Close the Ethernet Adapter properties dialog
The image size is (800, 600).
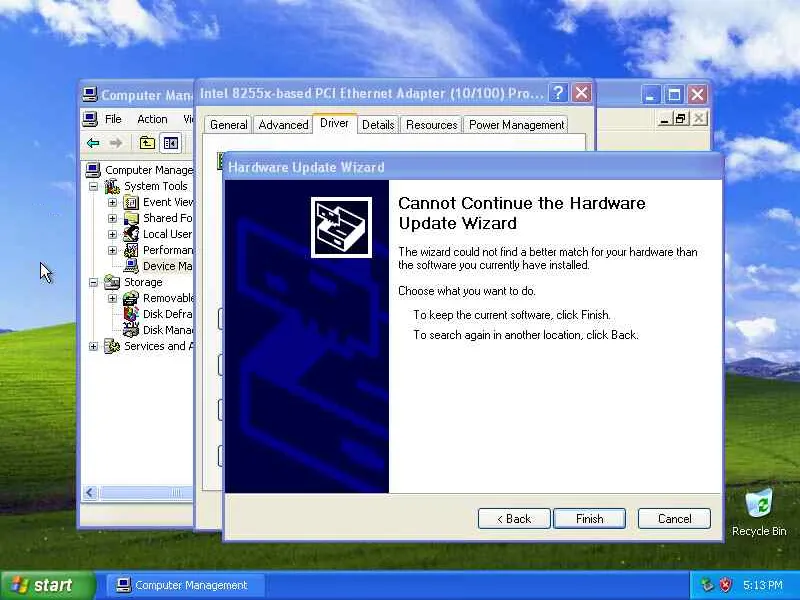(x=581, y=93)
